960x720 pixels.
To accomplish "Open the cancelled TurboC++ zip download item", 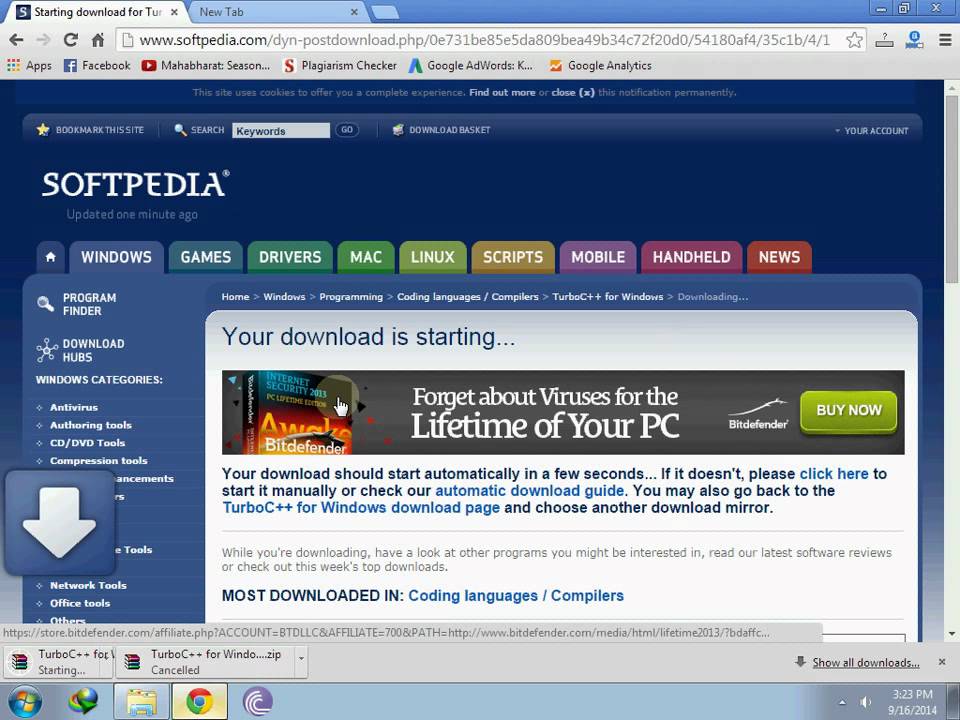I will [x=205, y=662].
